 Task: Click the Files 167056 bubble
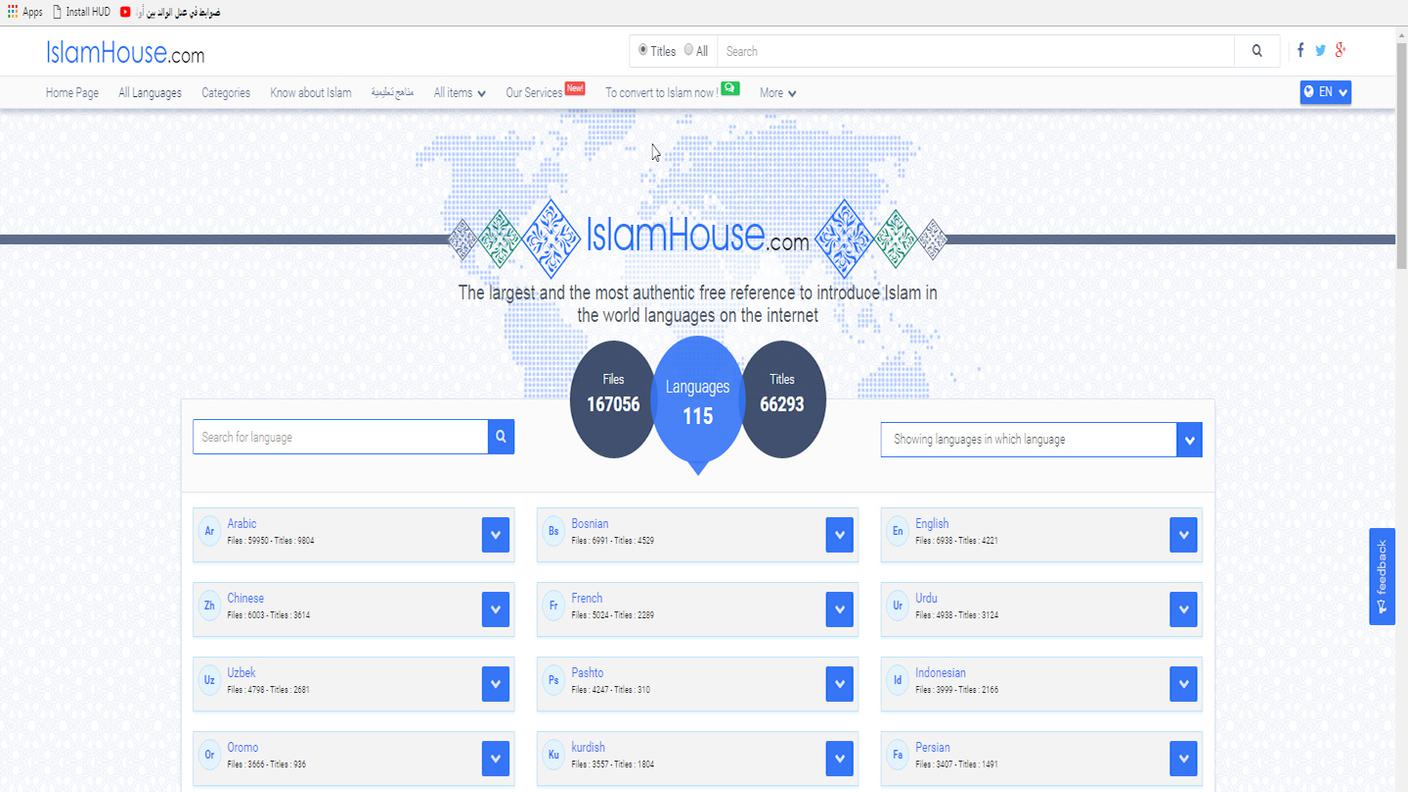point(613,399)
